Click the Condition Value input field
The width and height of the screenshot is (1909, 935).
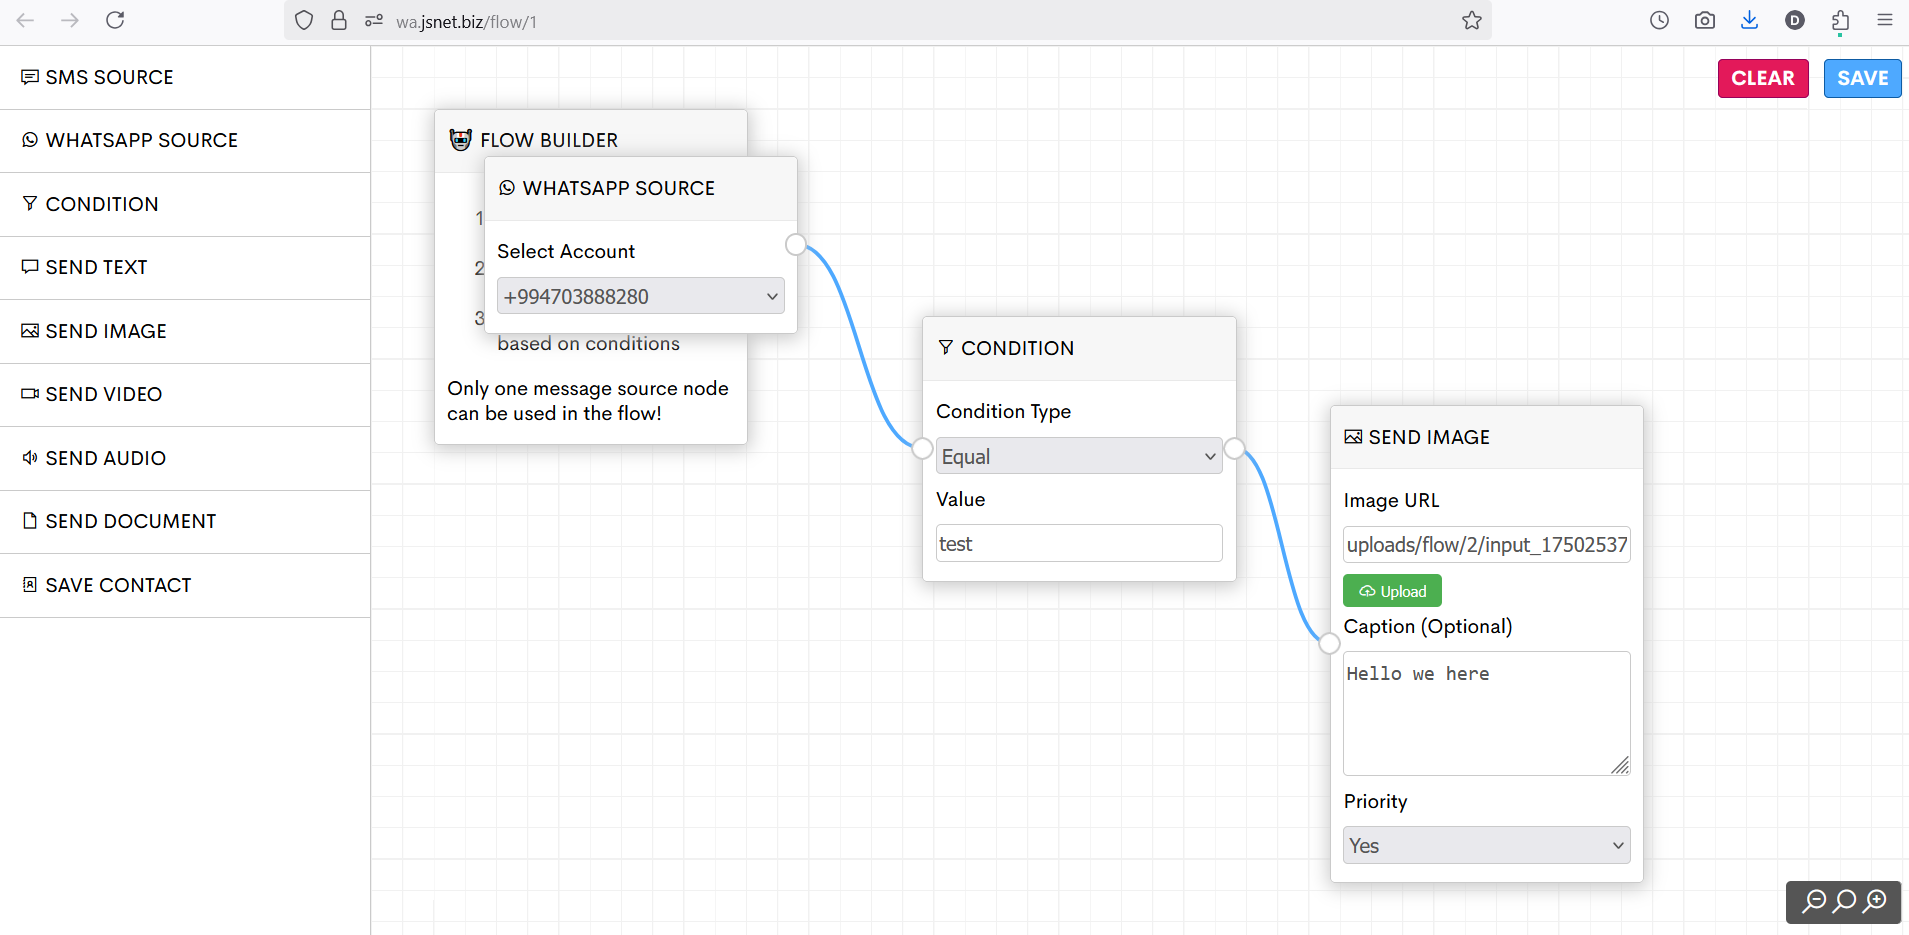click(1079, 543)
